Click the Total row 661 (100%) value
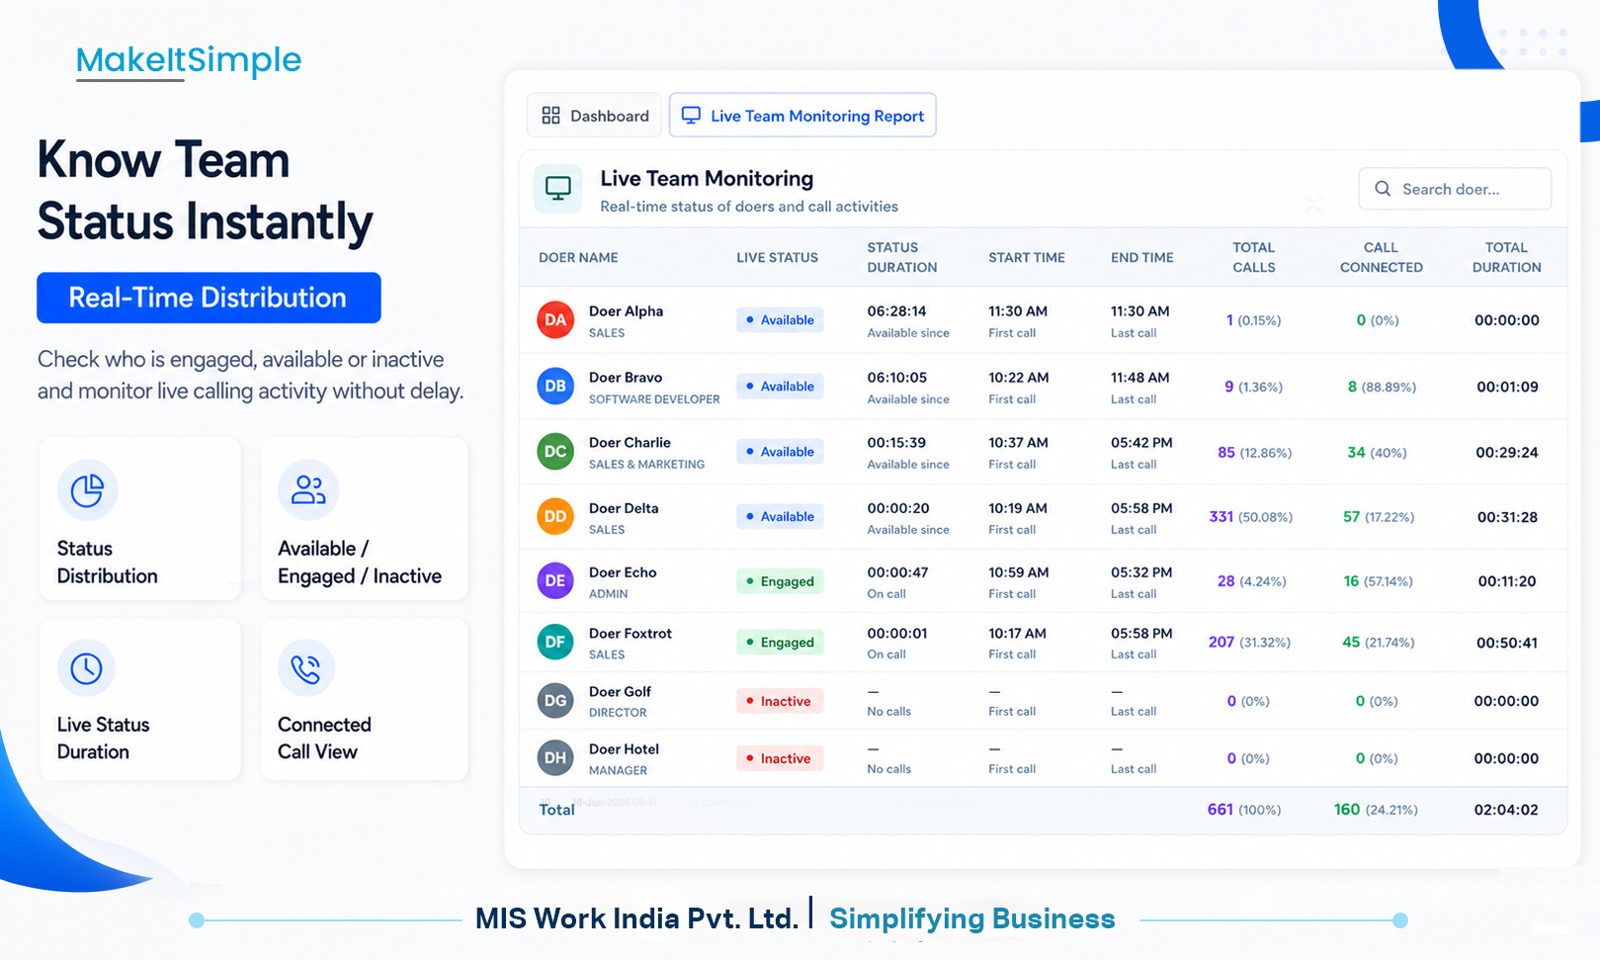Image resolution: width=1600 pixels, height=960 pixels. pyautogui.click(x=1244, y=809)
